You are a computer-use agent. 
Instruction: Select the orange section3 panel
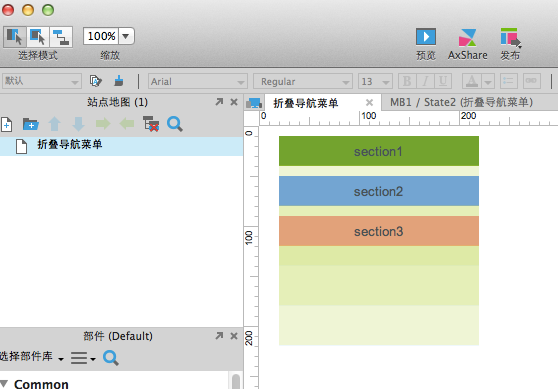[x=379, y=231]
